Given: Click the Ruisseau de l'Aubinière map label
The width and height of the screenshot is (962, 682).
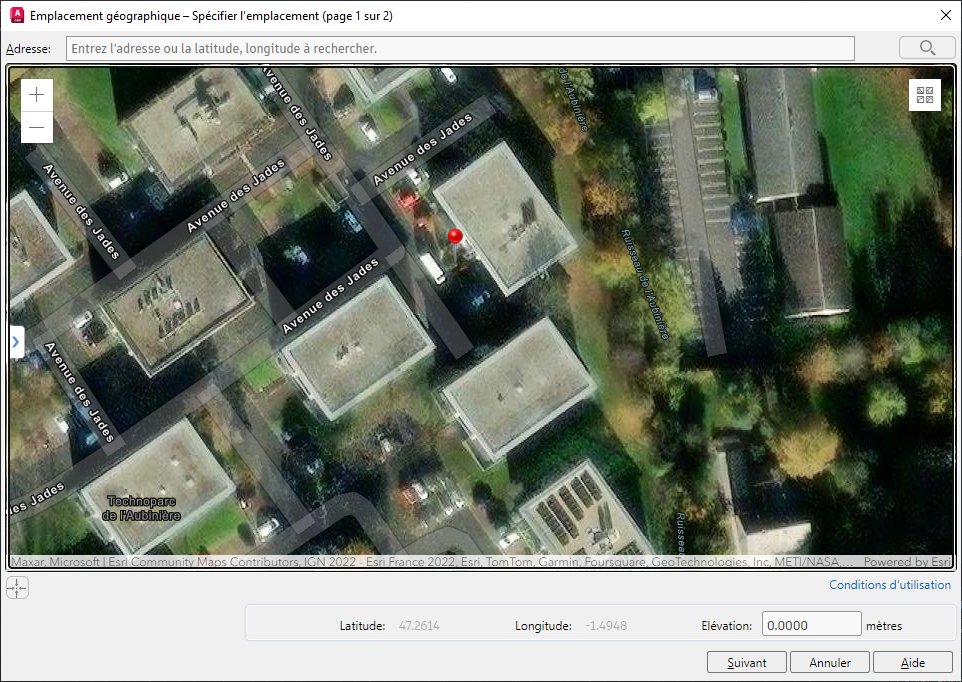Looking at the screenshot, I should (x=645, y=284).
